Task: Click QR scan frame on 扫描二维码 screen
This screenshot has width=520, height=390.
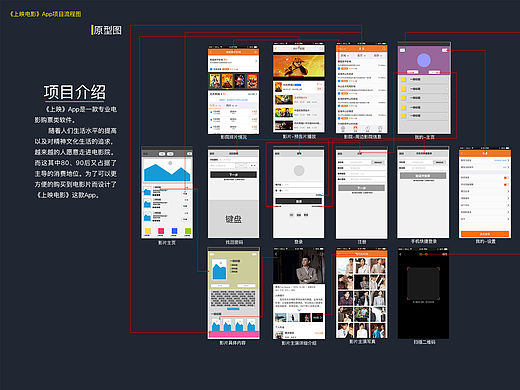Action: pyautogui.click(x=423, y=284)
